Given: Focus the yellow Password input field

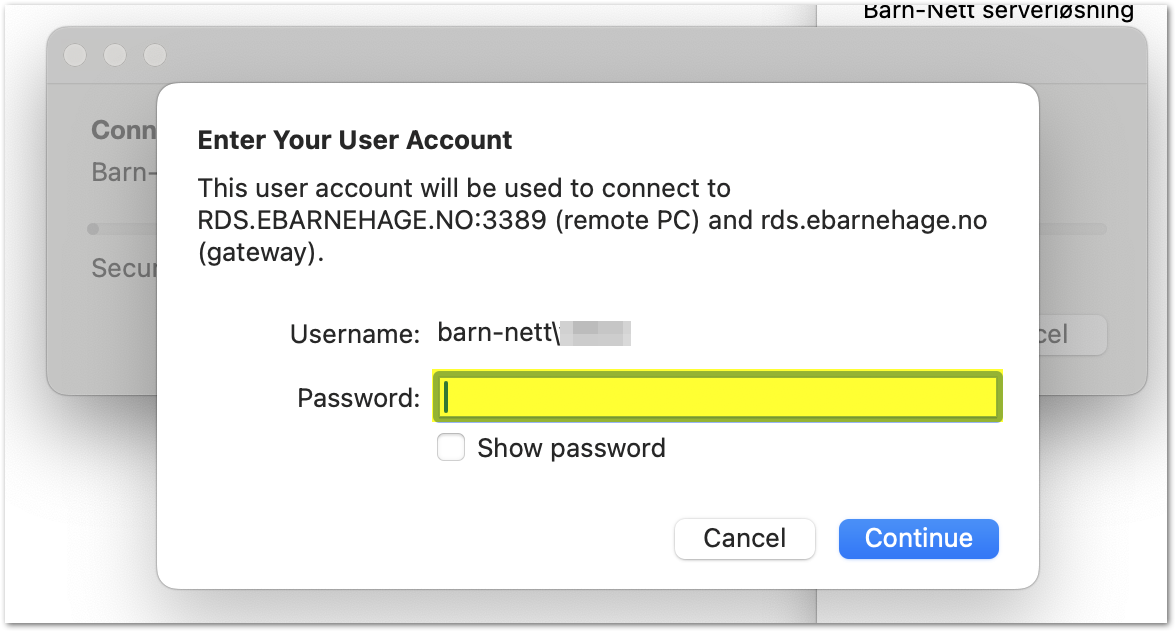Looking at the screenshot, I should (717, 397).
